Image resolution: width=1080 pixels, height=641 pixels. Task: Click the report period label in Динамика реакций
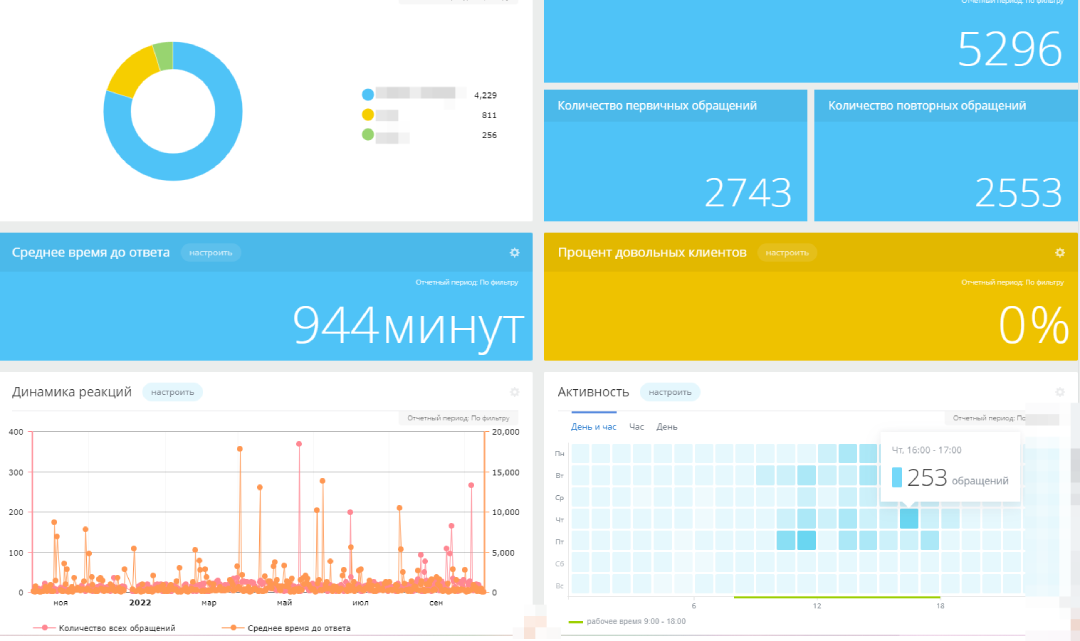coord(458,418)
